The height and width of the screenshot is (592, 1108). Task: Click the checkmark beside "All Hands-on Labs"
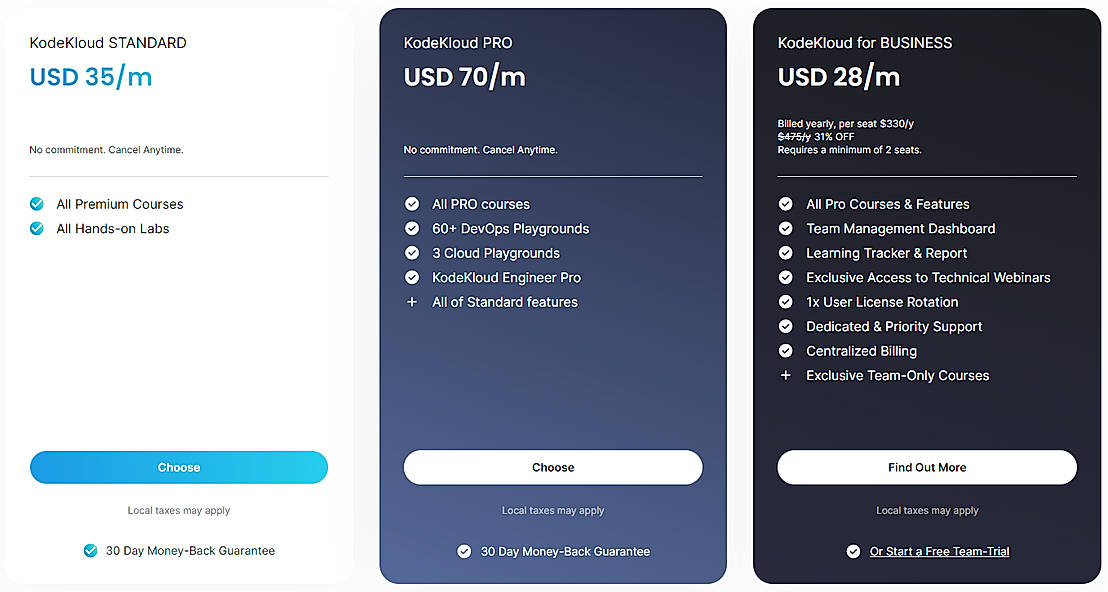pos(37,228)
